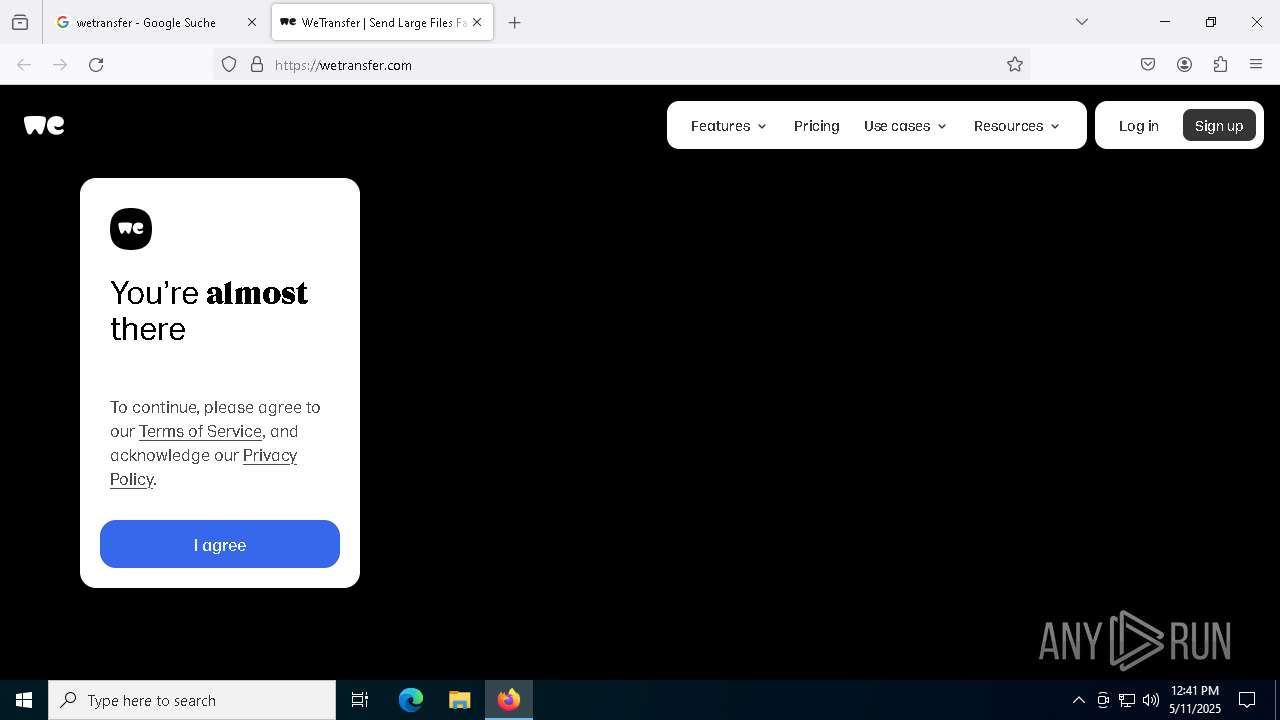Click the Windows taskbar search box

pos(192,700)
